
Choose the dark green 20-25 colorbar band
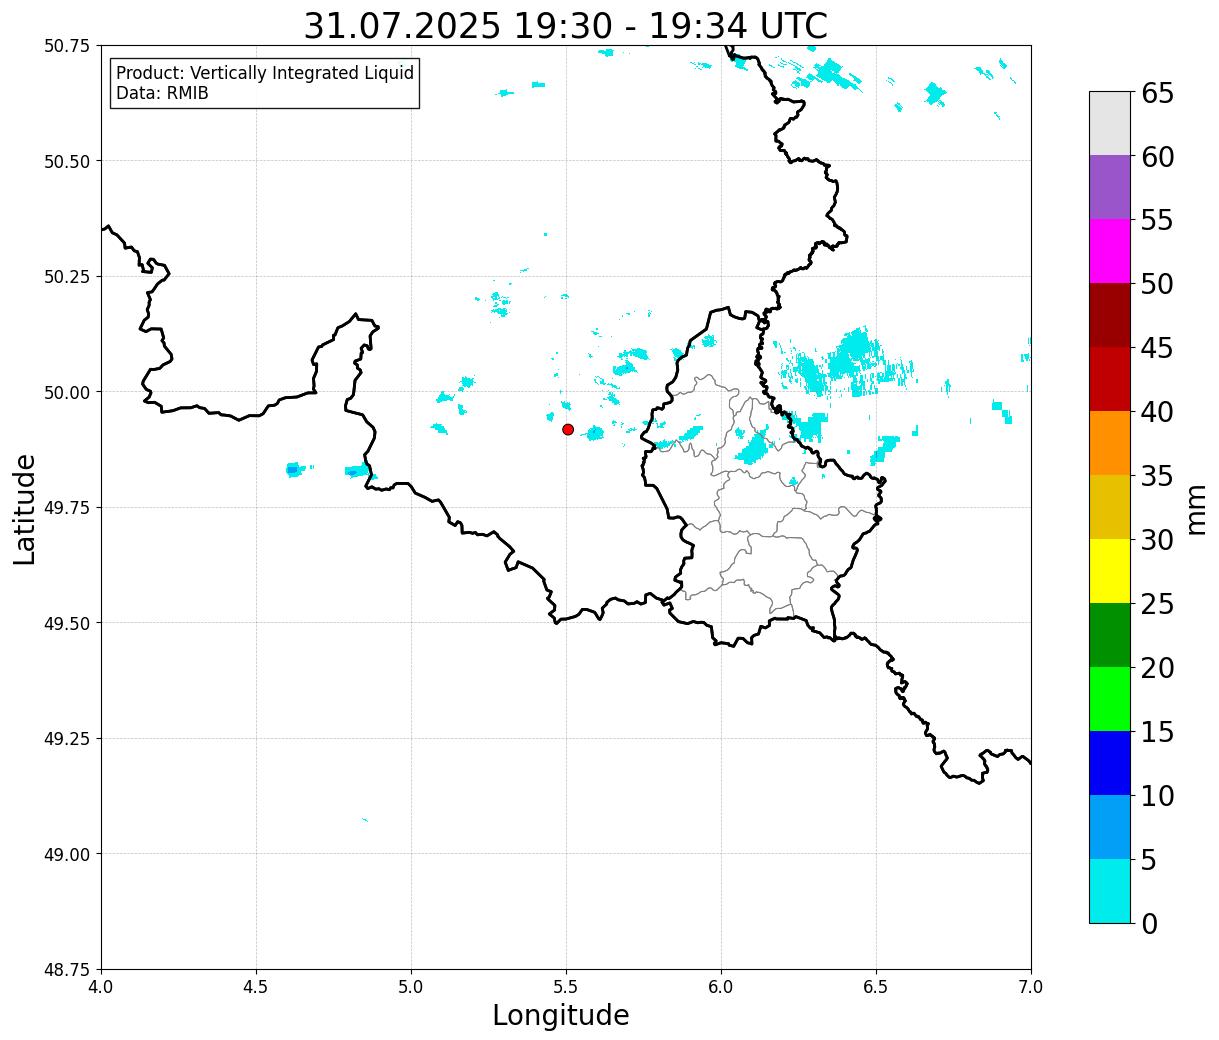pos(1110,635)
